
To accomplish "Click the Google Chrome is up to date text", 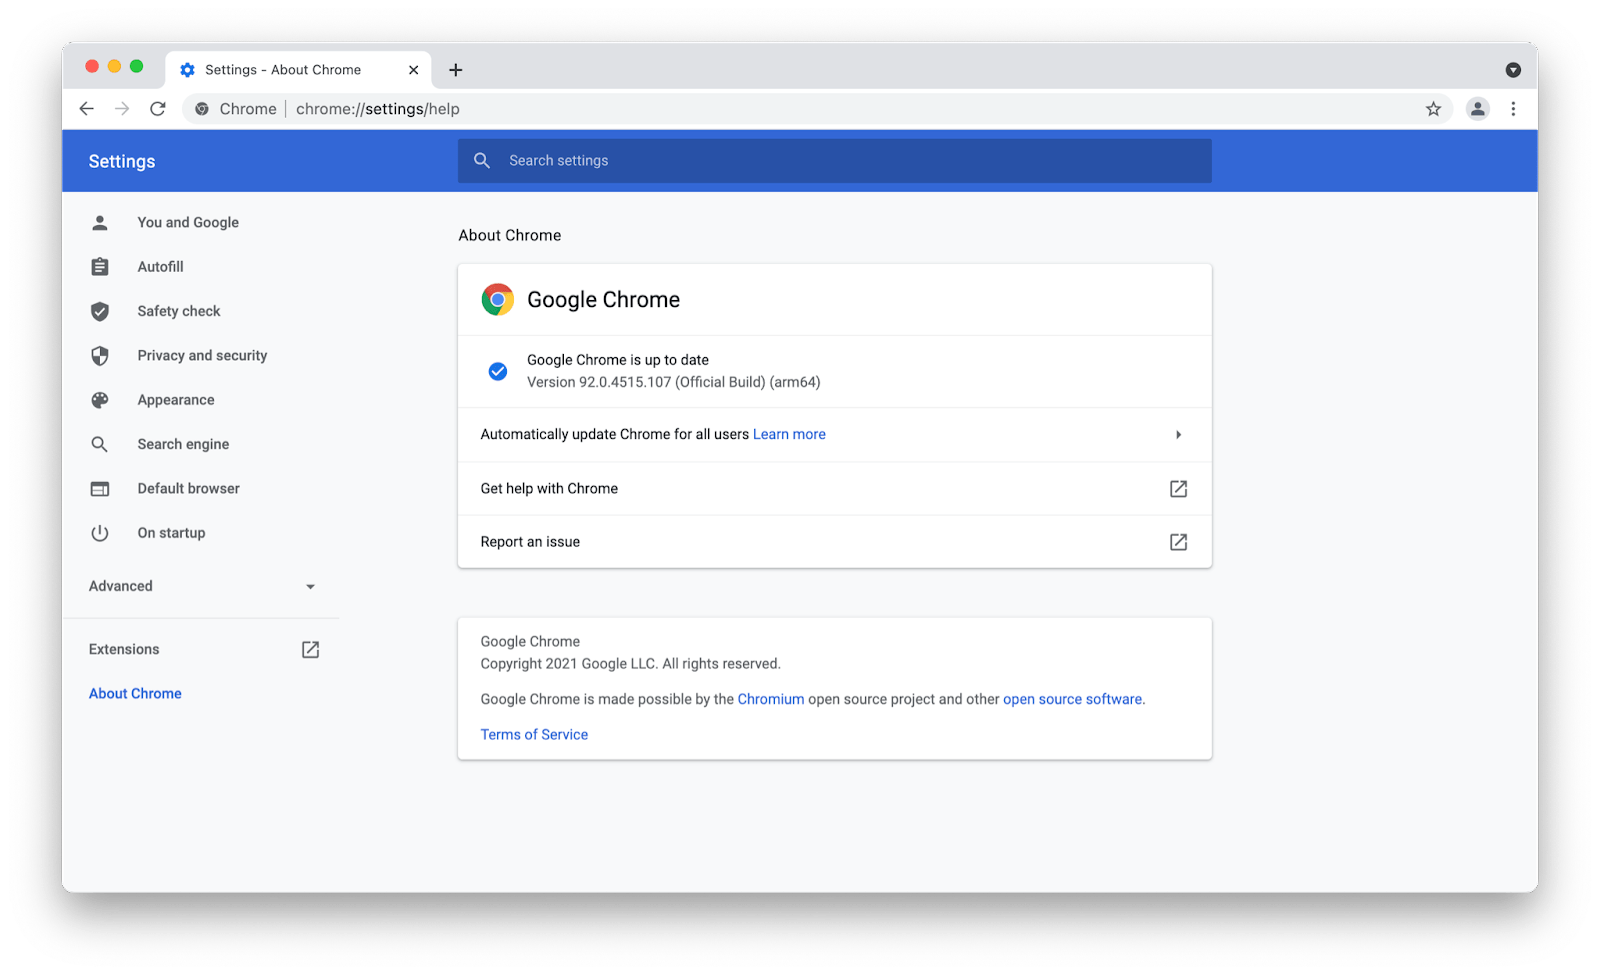I will 618,360.
